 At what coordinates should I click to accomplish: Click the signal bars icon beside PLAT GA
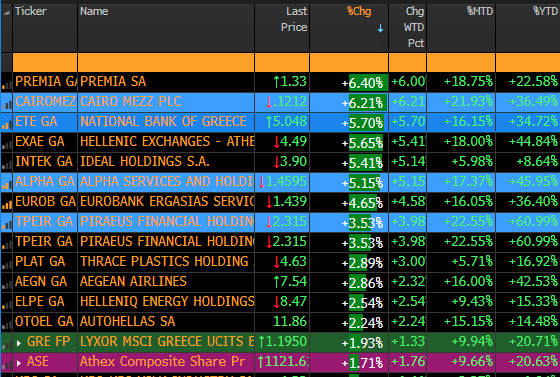coord(6,264)
